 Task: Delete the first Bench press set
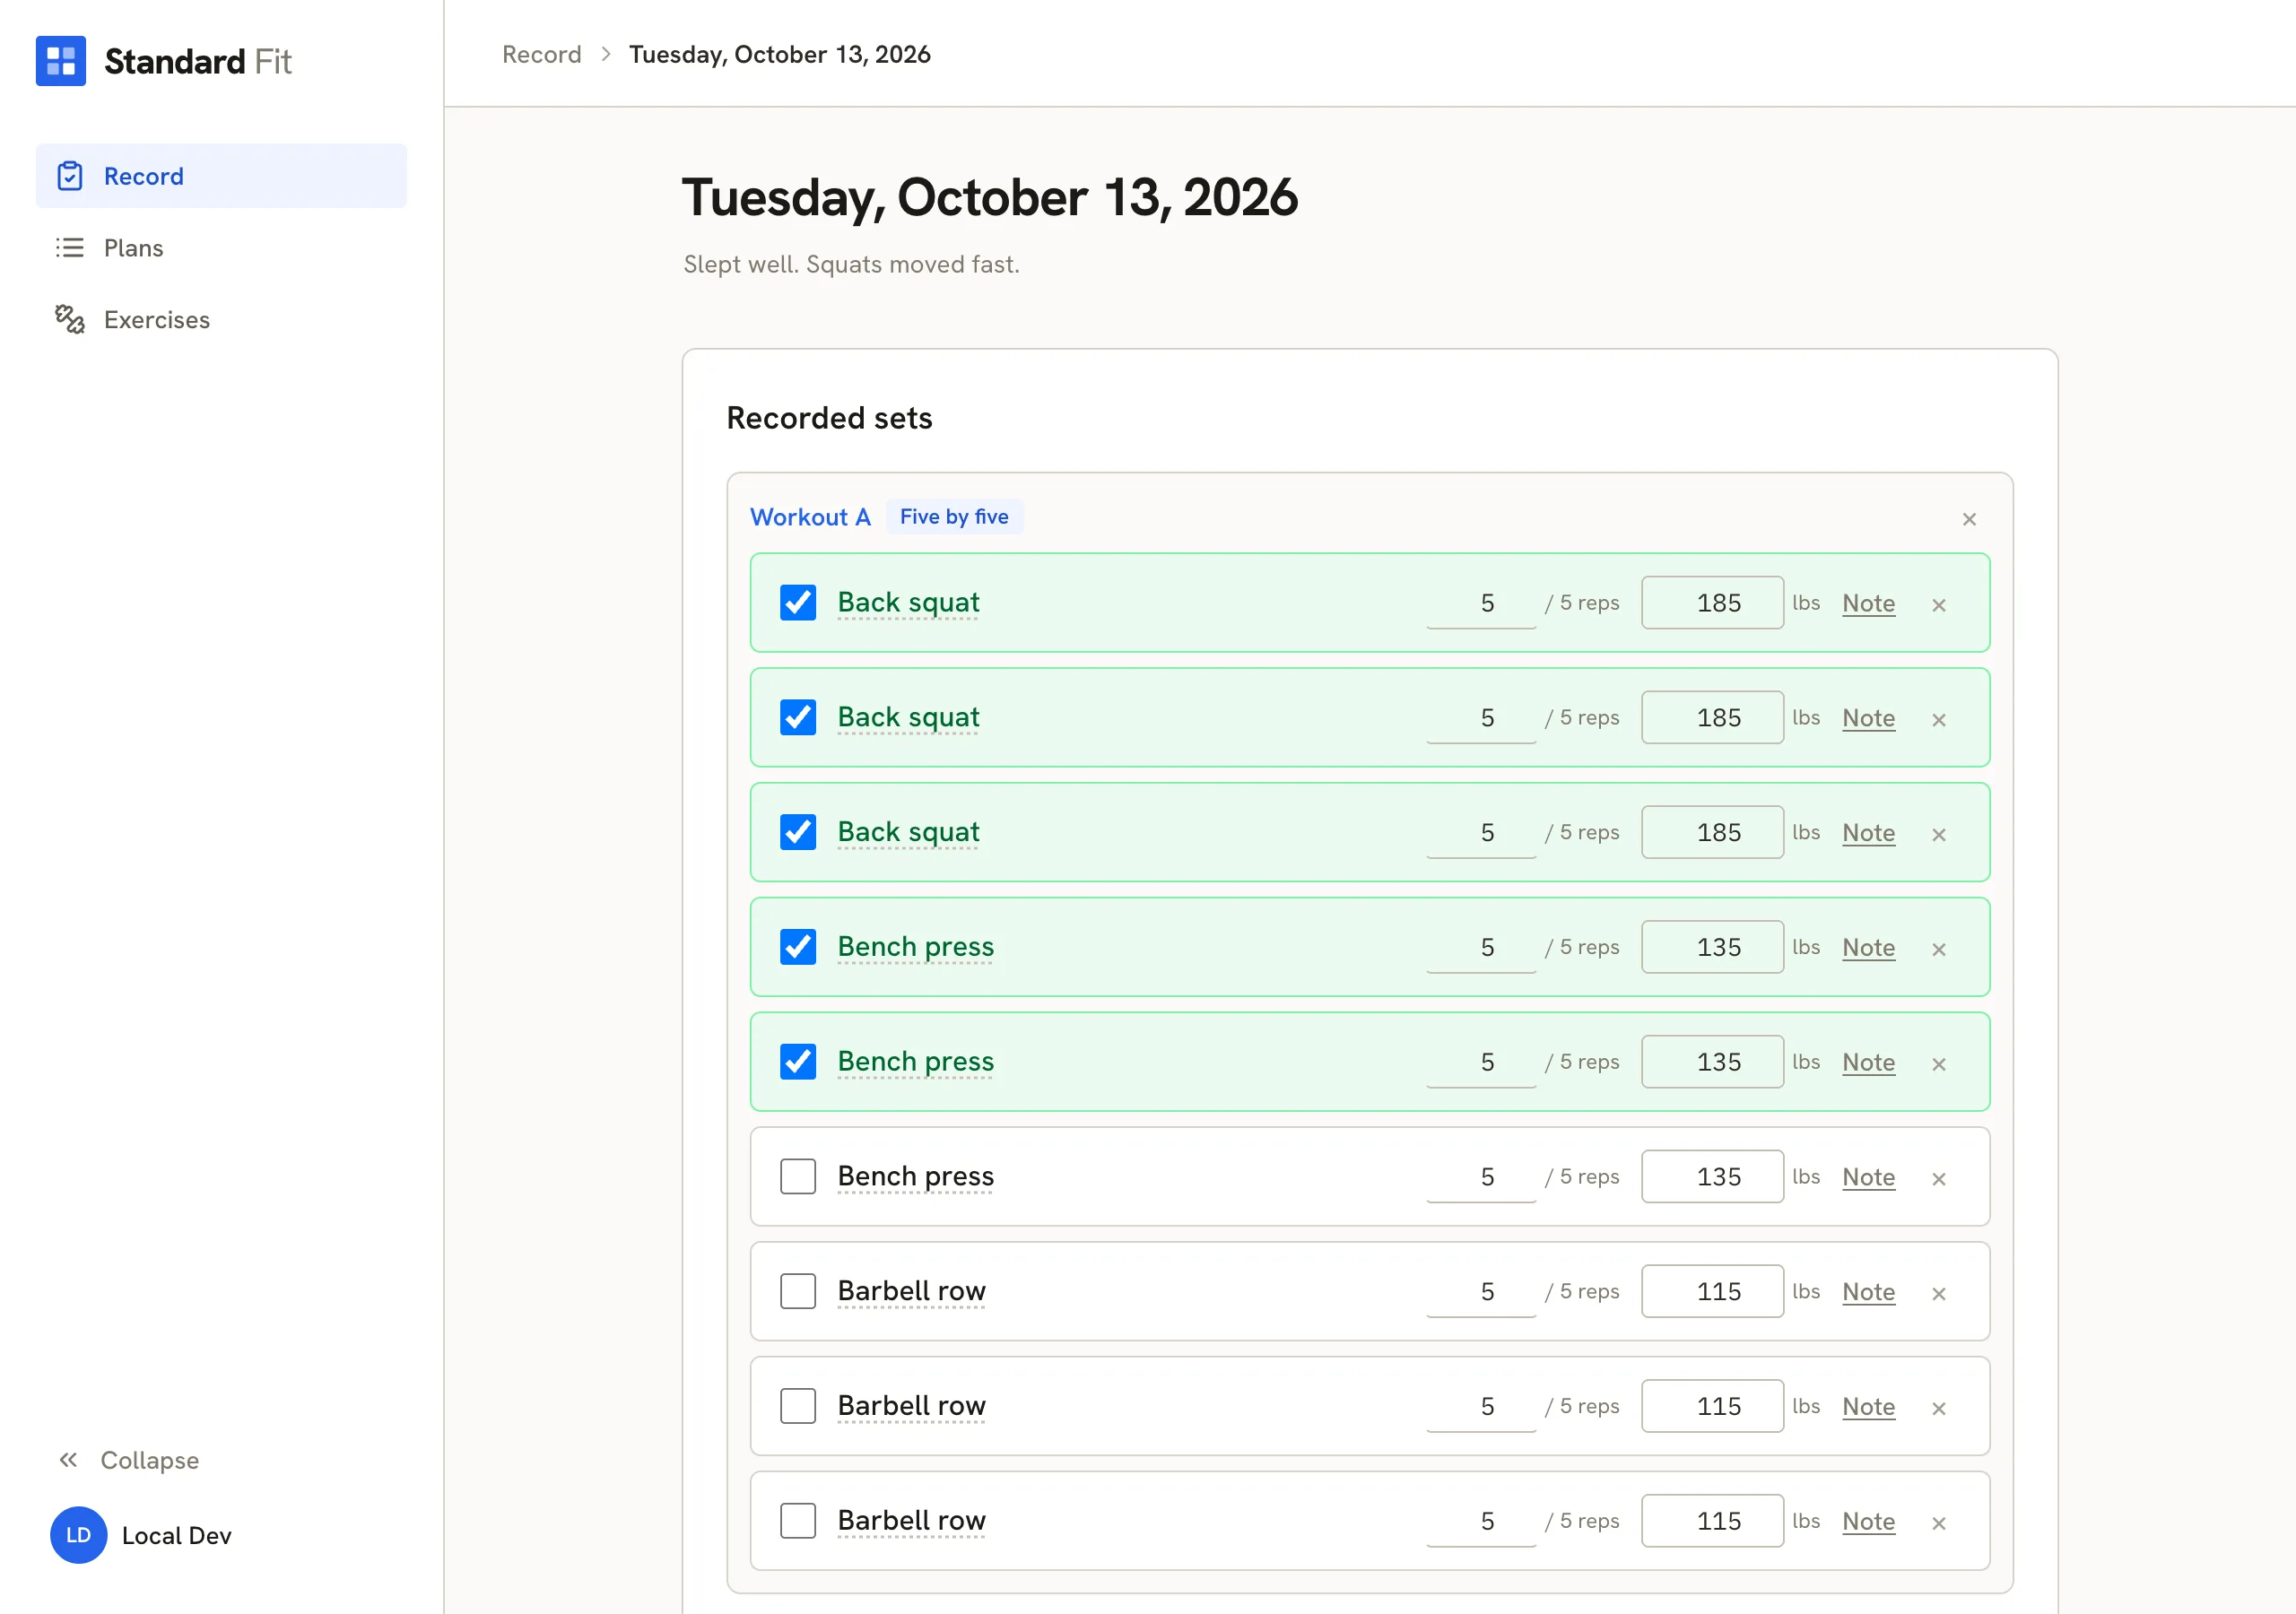pyautogui.click(x=1939, y=949)
